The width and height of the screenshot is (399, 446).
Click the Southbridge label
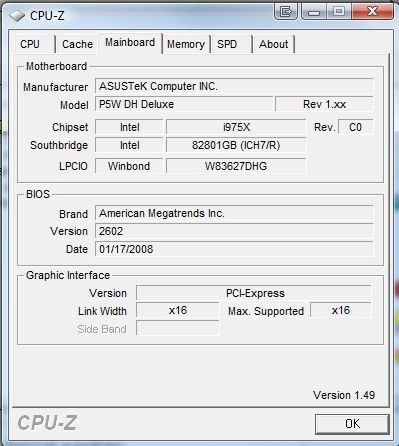coord(59,145)
